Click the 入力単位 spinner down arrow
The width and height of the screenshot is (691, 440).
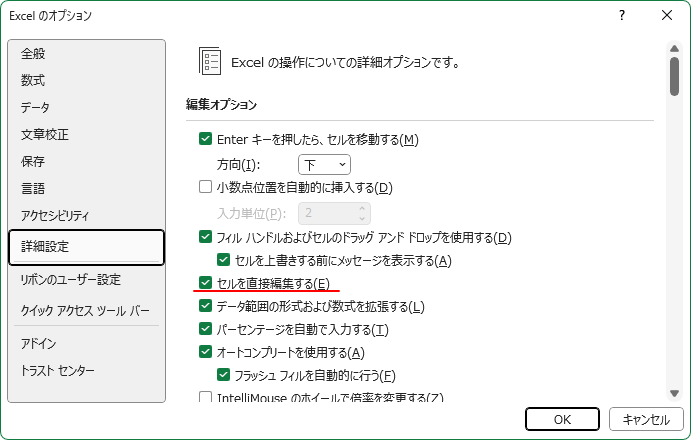tap(362, 218)
